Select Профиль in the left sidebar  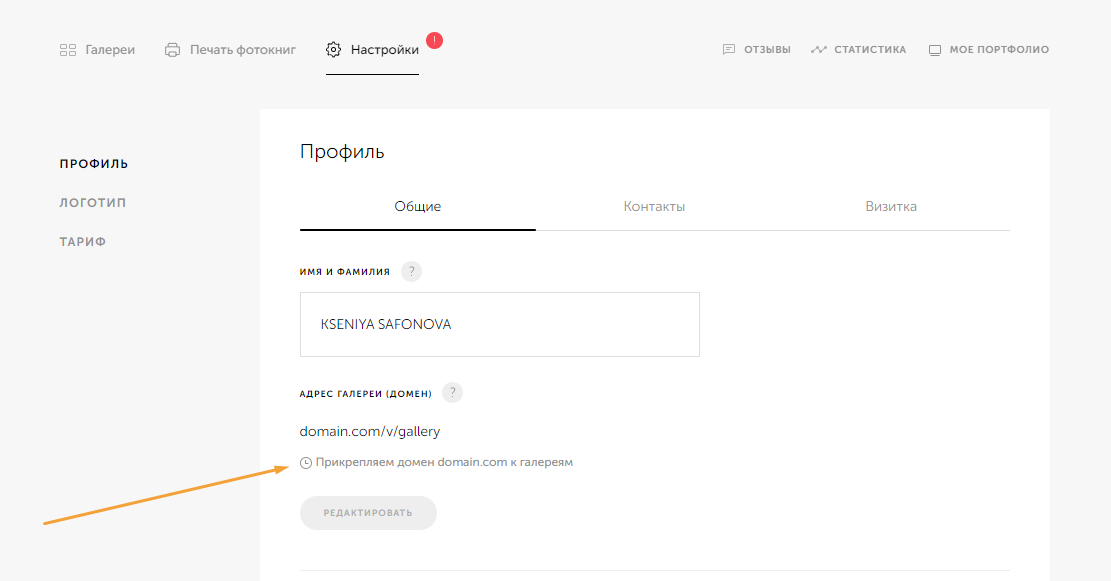pos(93,164)
